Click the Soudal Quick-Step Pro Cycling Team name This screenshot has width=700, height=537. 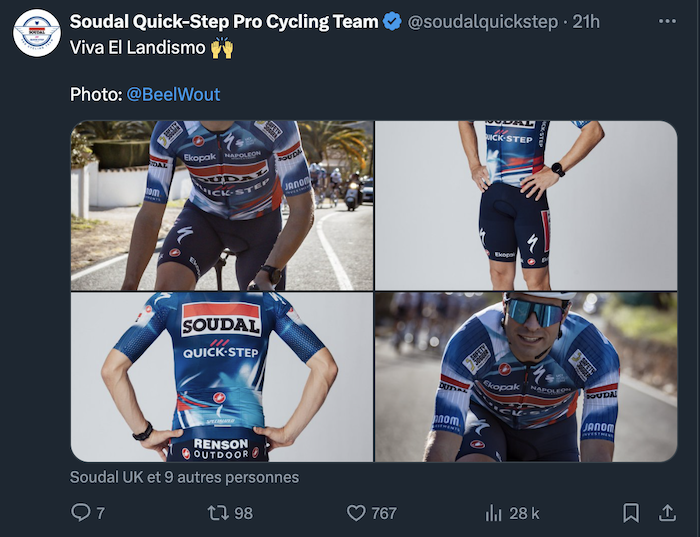click(224, 21)
